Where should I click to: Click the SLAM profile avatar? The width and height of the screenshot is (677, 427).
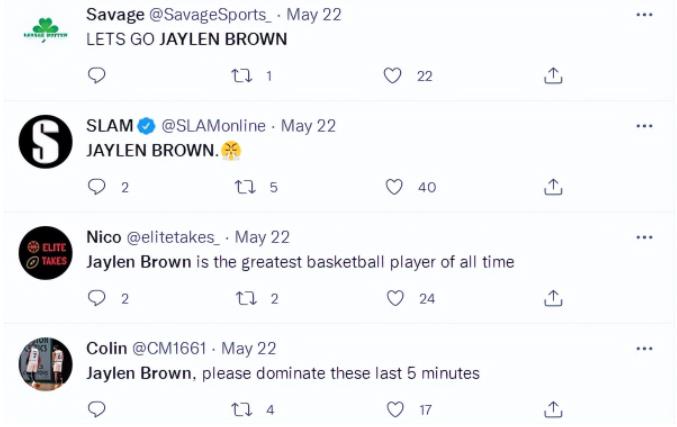tap(46, 141)
